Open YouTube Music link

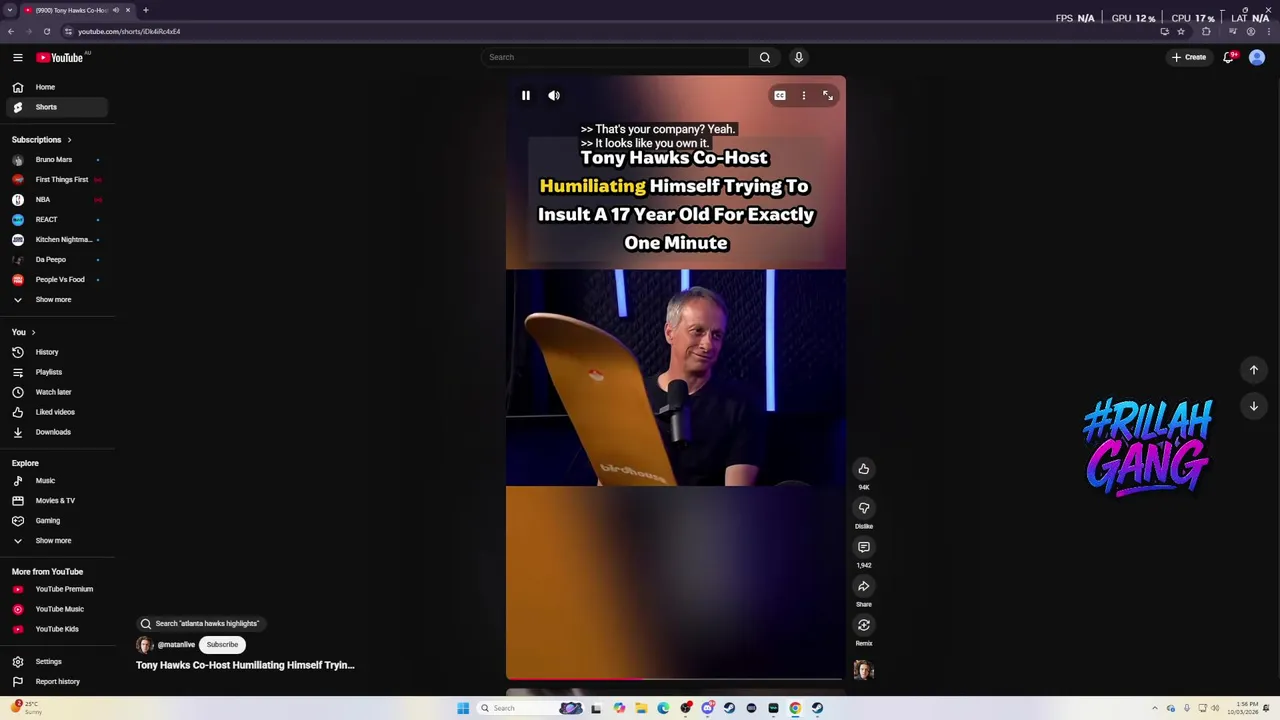tap(57, 609)
